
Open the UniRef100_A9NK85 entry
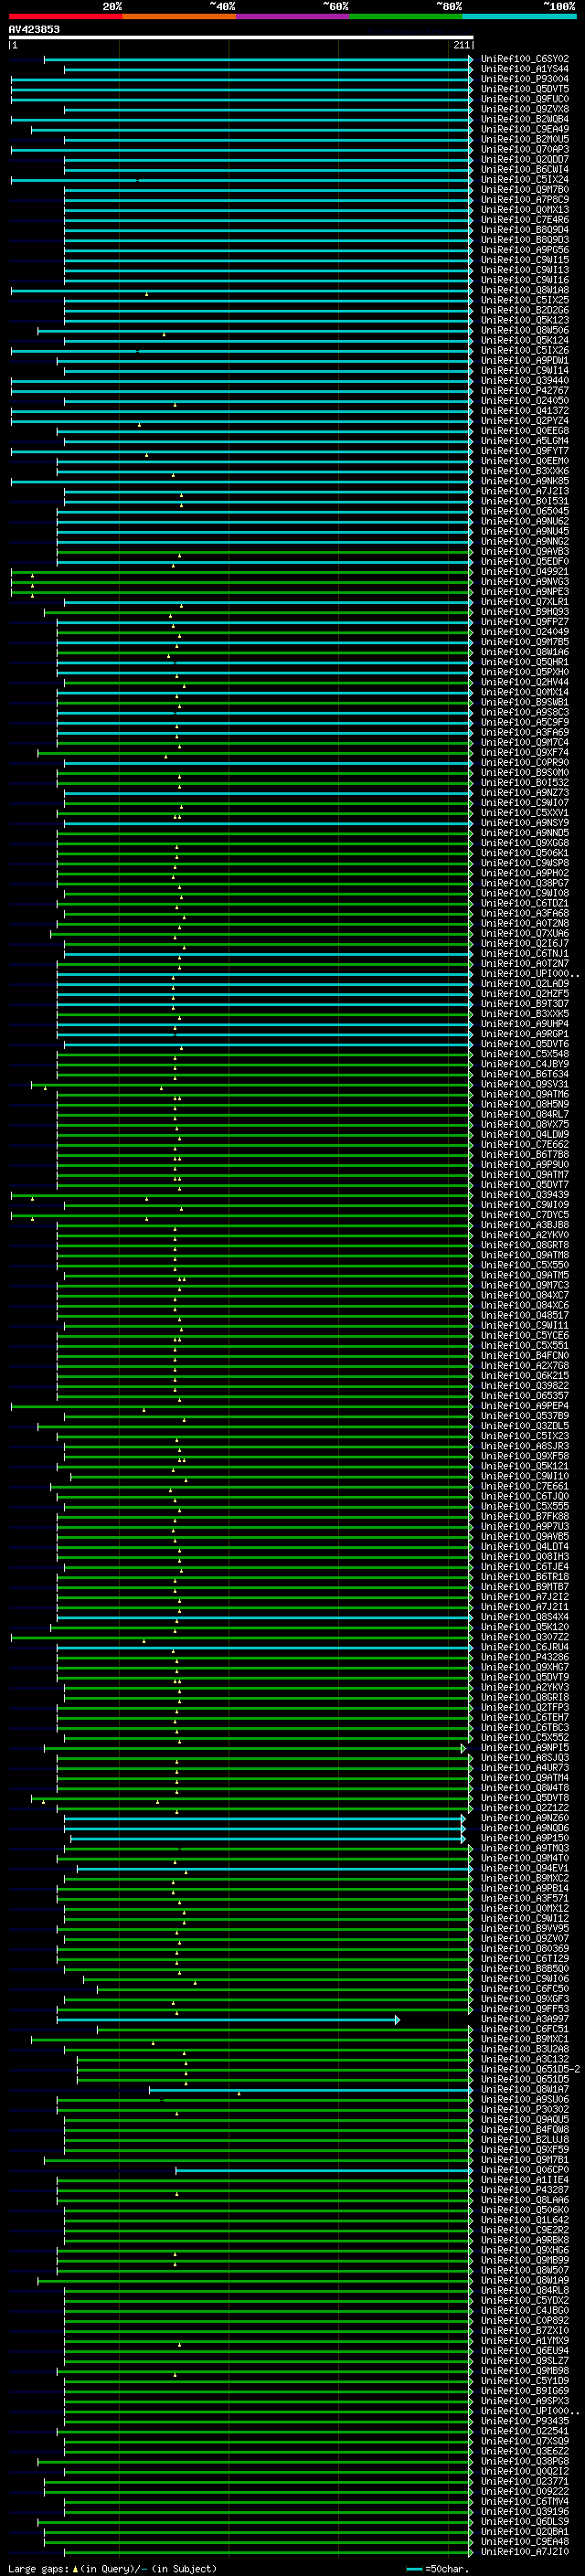click(x=525, y=481)
